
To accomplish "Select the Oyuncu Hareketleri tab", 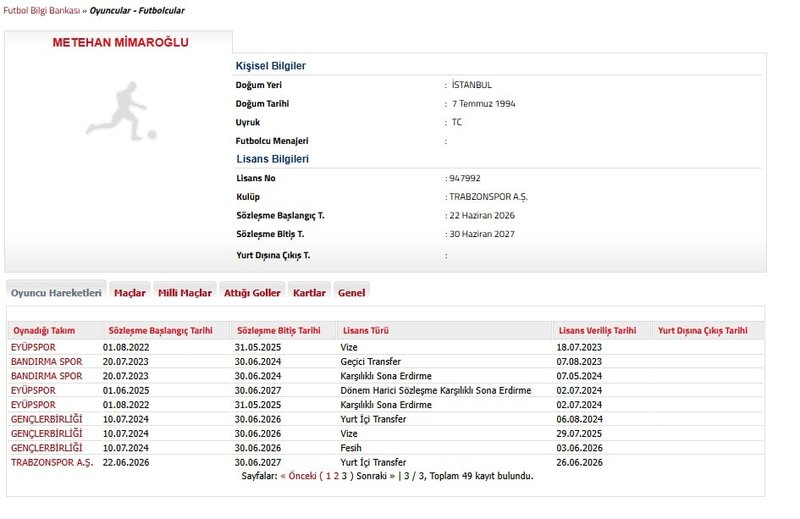I will (x=56, y=292).
